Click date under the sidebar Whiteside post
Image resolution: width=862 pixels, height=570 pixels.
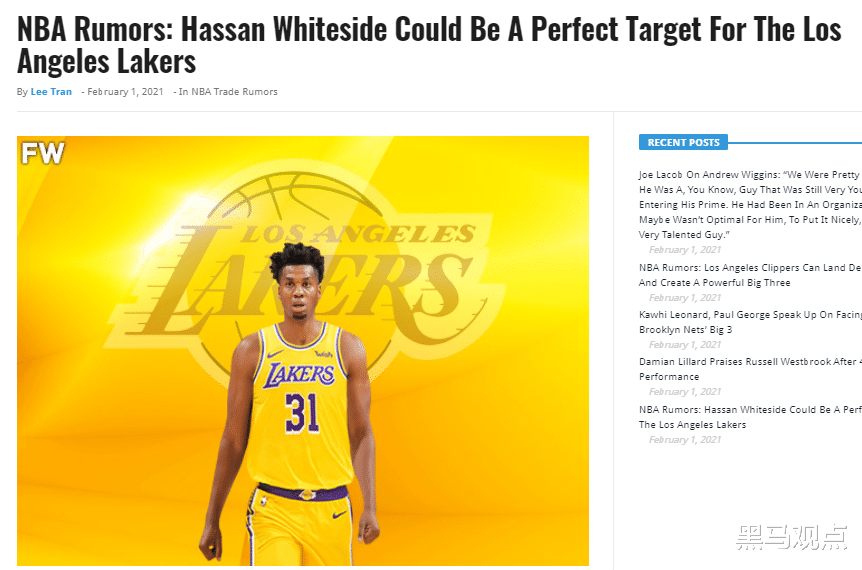pos(685,440)
